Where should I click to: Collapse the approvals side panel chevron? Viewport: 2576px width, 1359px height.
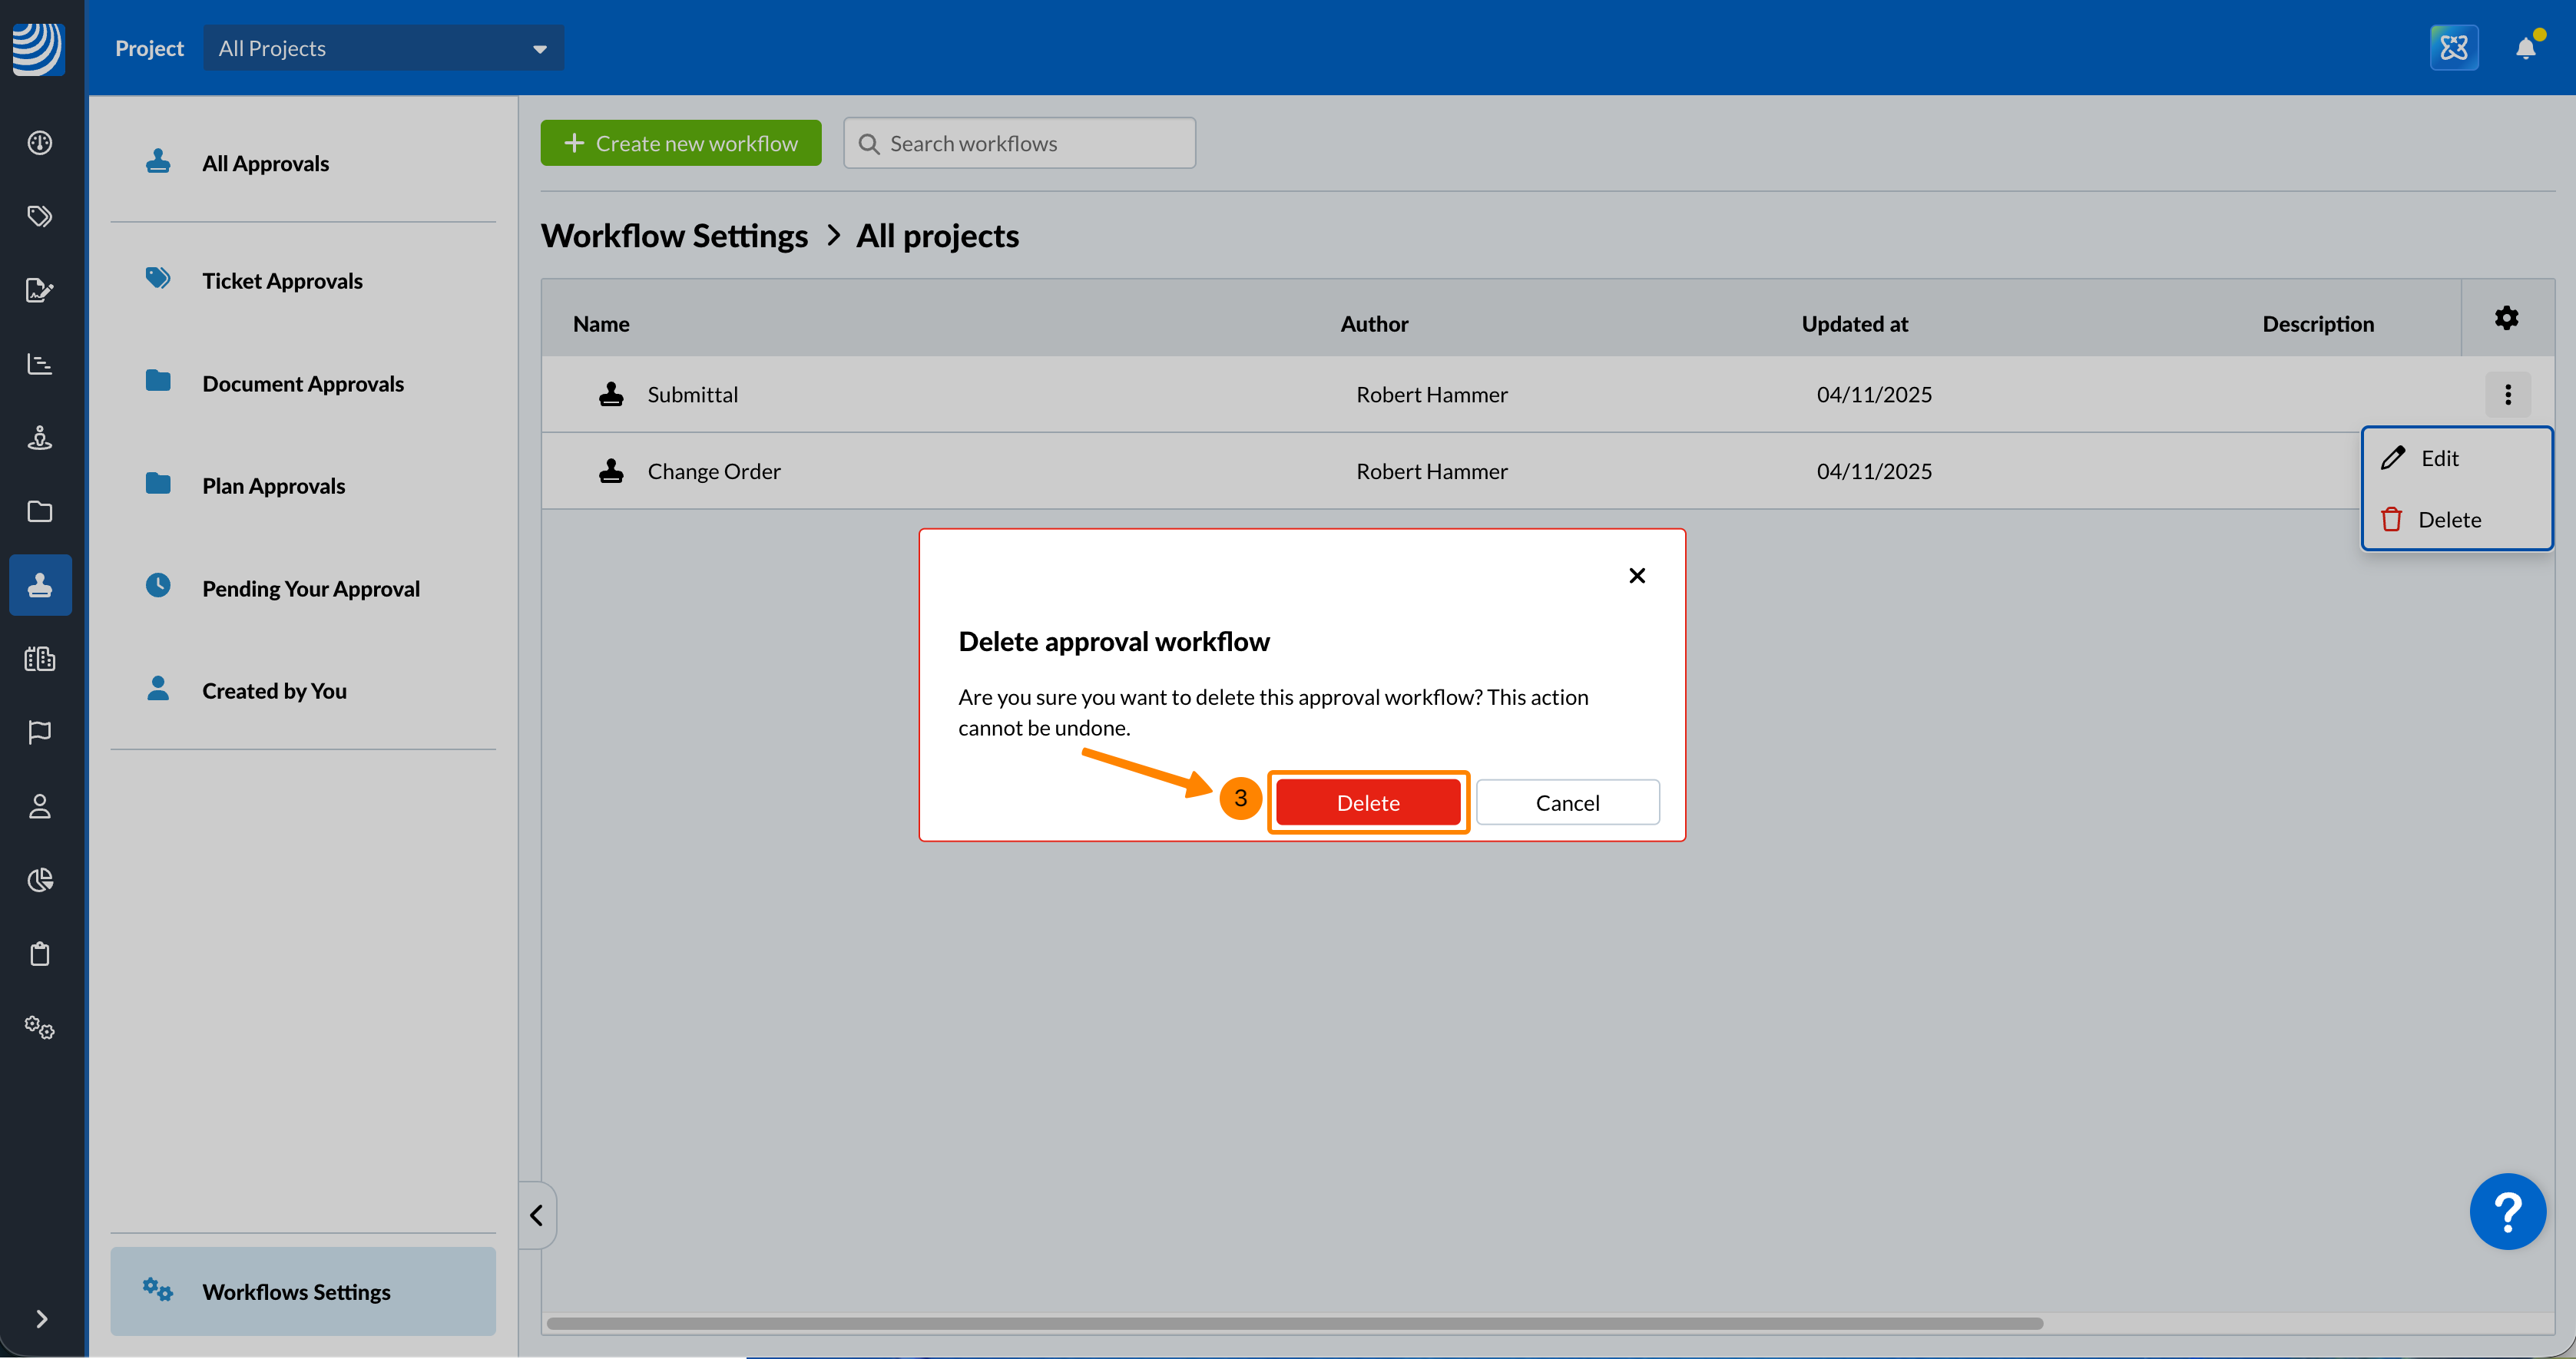click(537, 1215)
